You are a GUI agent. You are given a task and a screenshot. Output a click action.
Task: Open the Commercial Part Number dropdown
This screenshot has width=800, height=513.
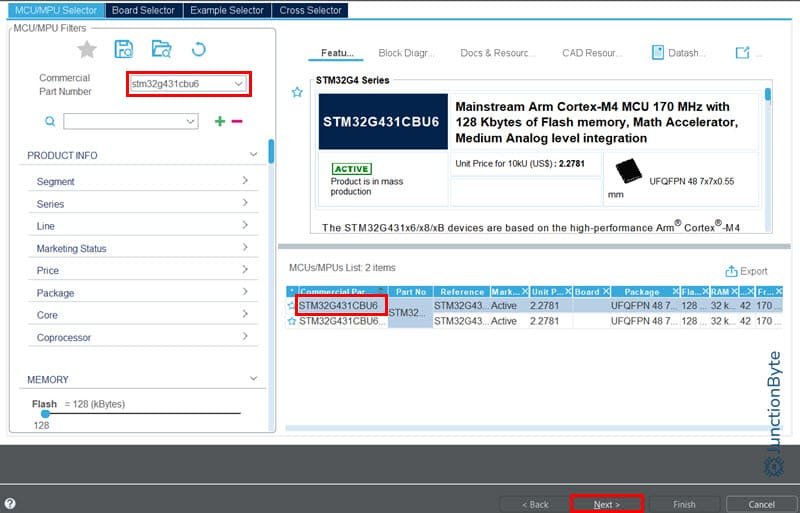238,84
